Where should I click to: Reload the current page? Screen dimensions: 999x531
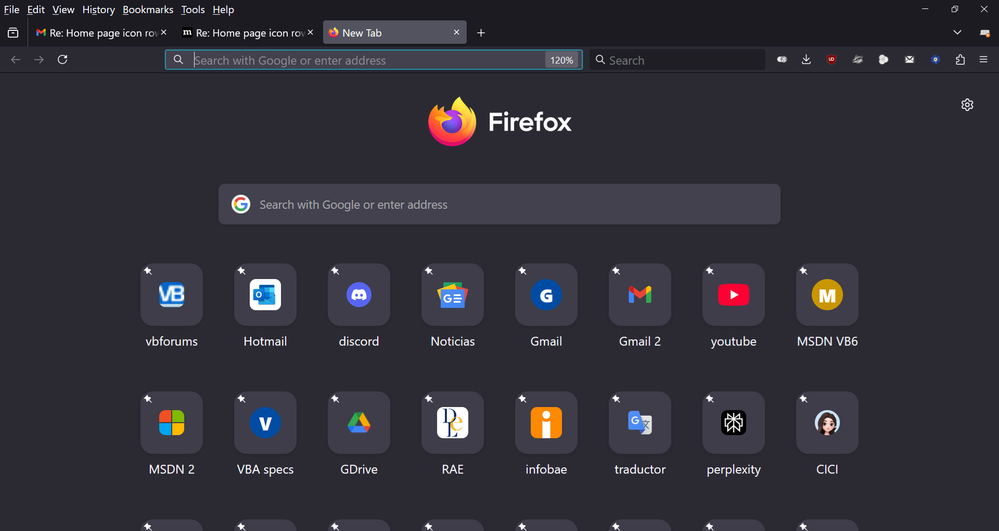pos(62,59)
